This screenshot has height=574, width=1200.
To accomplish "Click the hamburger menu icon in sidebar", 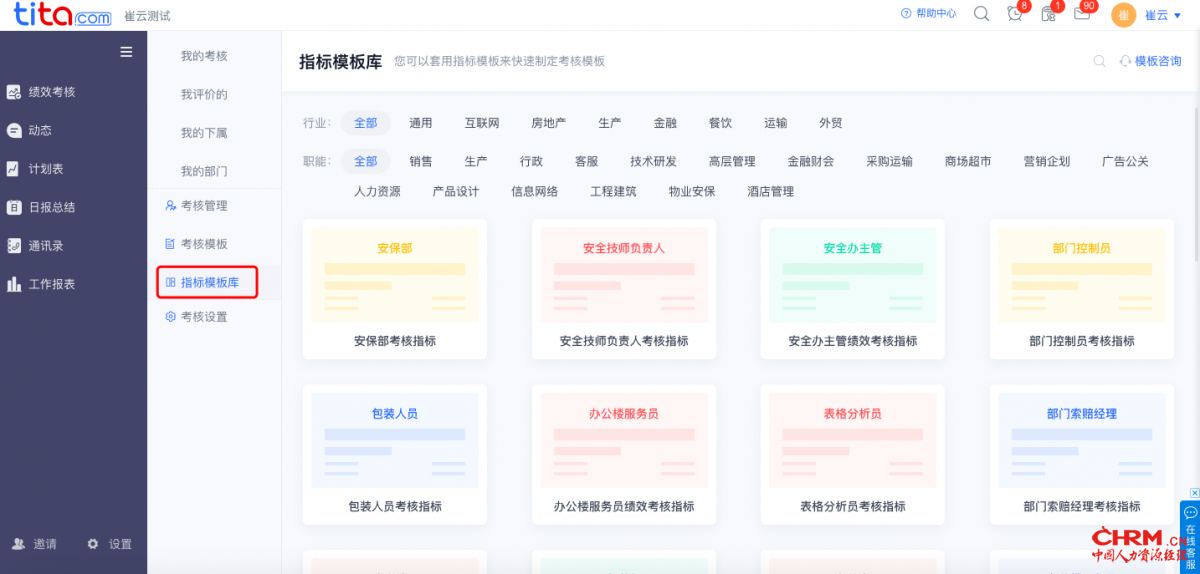I will tap(126, 52).
